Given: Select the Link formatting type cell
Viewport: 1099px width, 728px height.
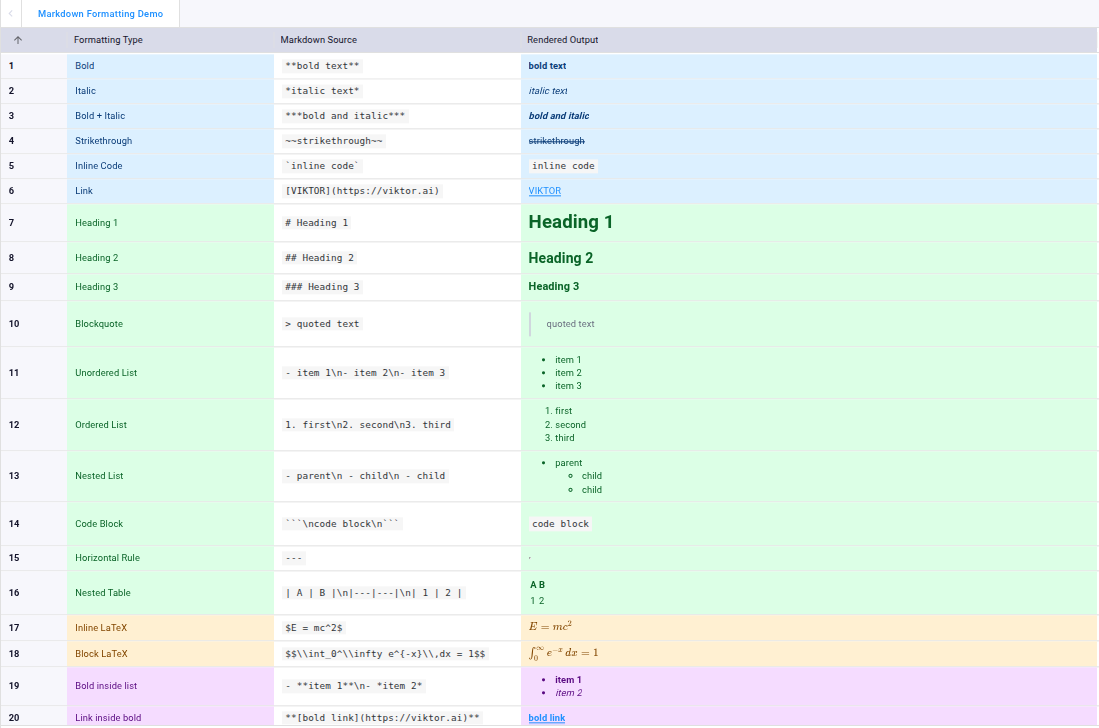Looking at the screenshot, I should [170, 191].
